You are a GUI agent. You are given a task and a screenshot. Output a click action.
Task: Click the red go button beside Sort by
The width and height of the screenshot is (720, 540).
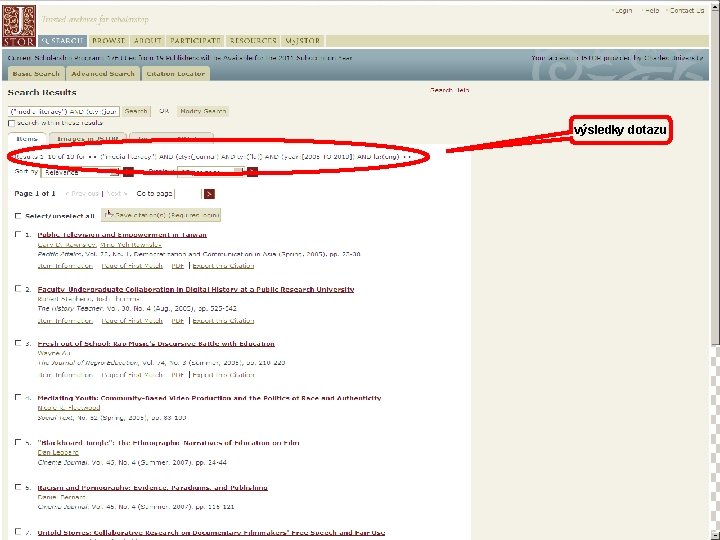coord(128,172)
